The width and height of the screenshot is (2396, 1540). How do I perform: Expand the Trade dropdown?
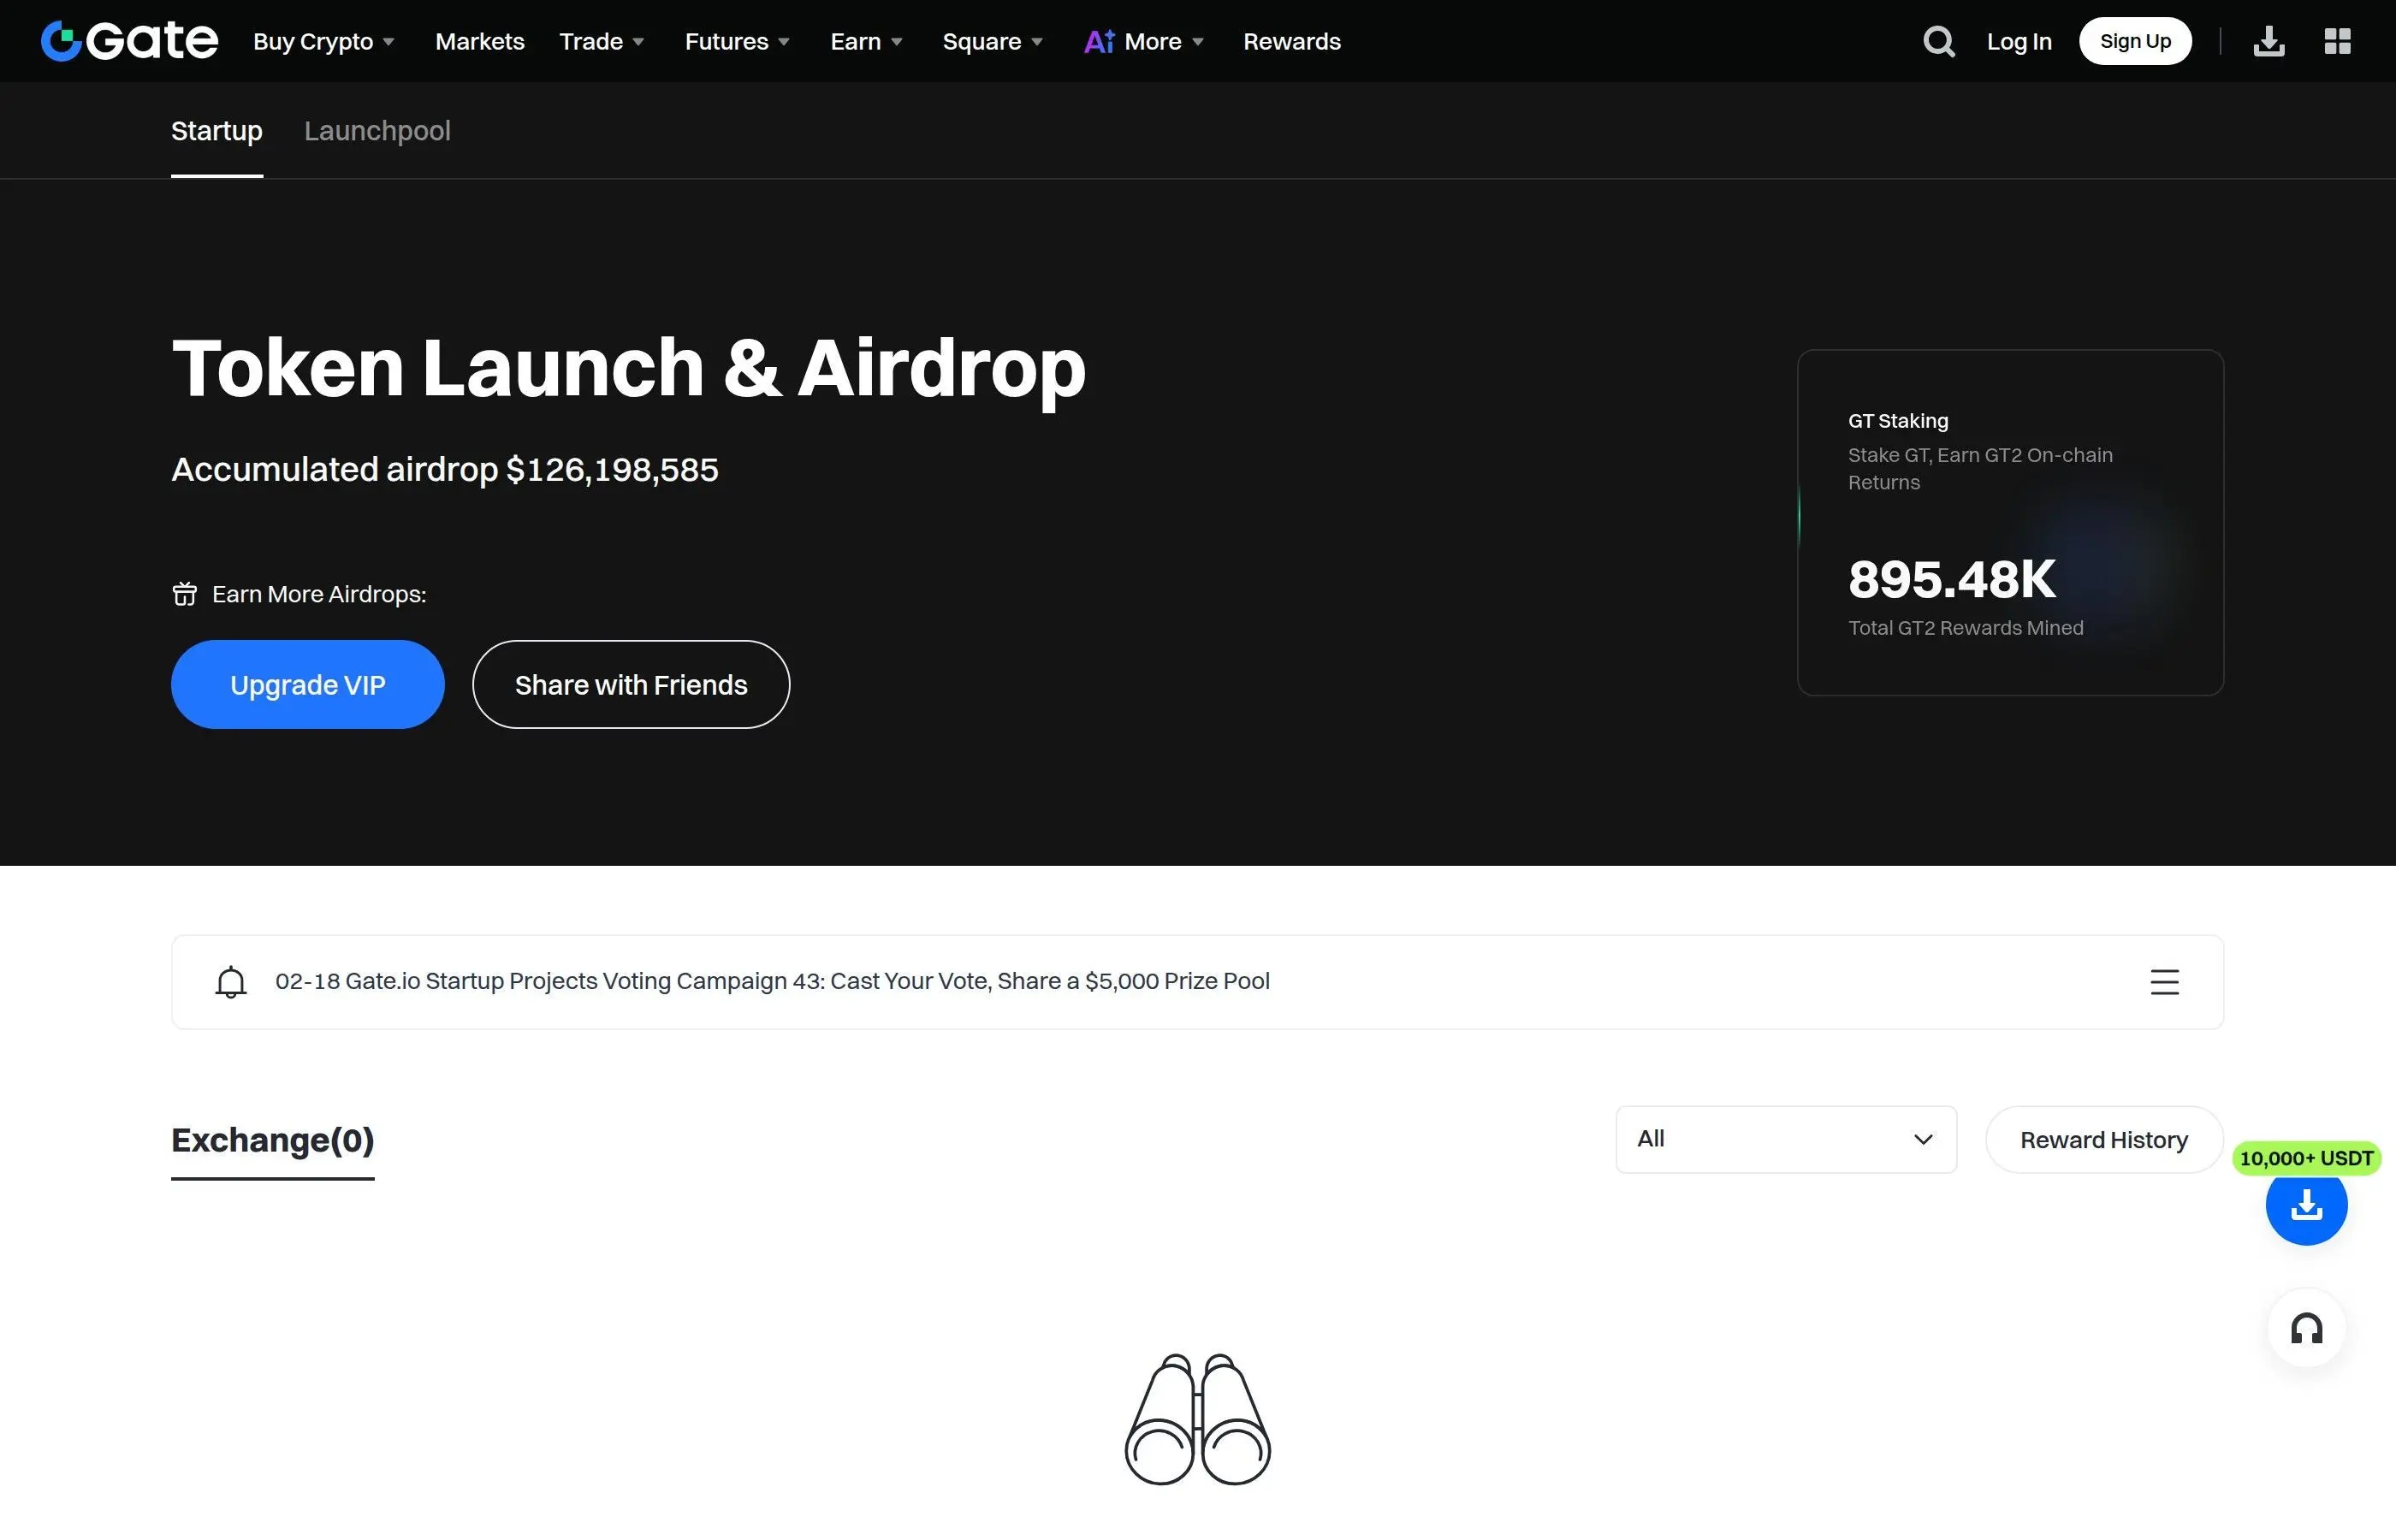pos(601,41)
